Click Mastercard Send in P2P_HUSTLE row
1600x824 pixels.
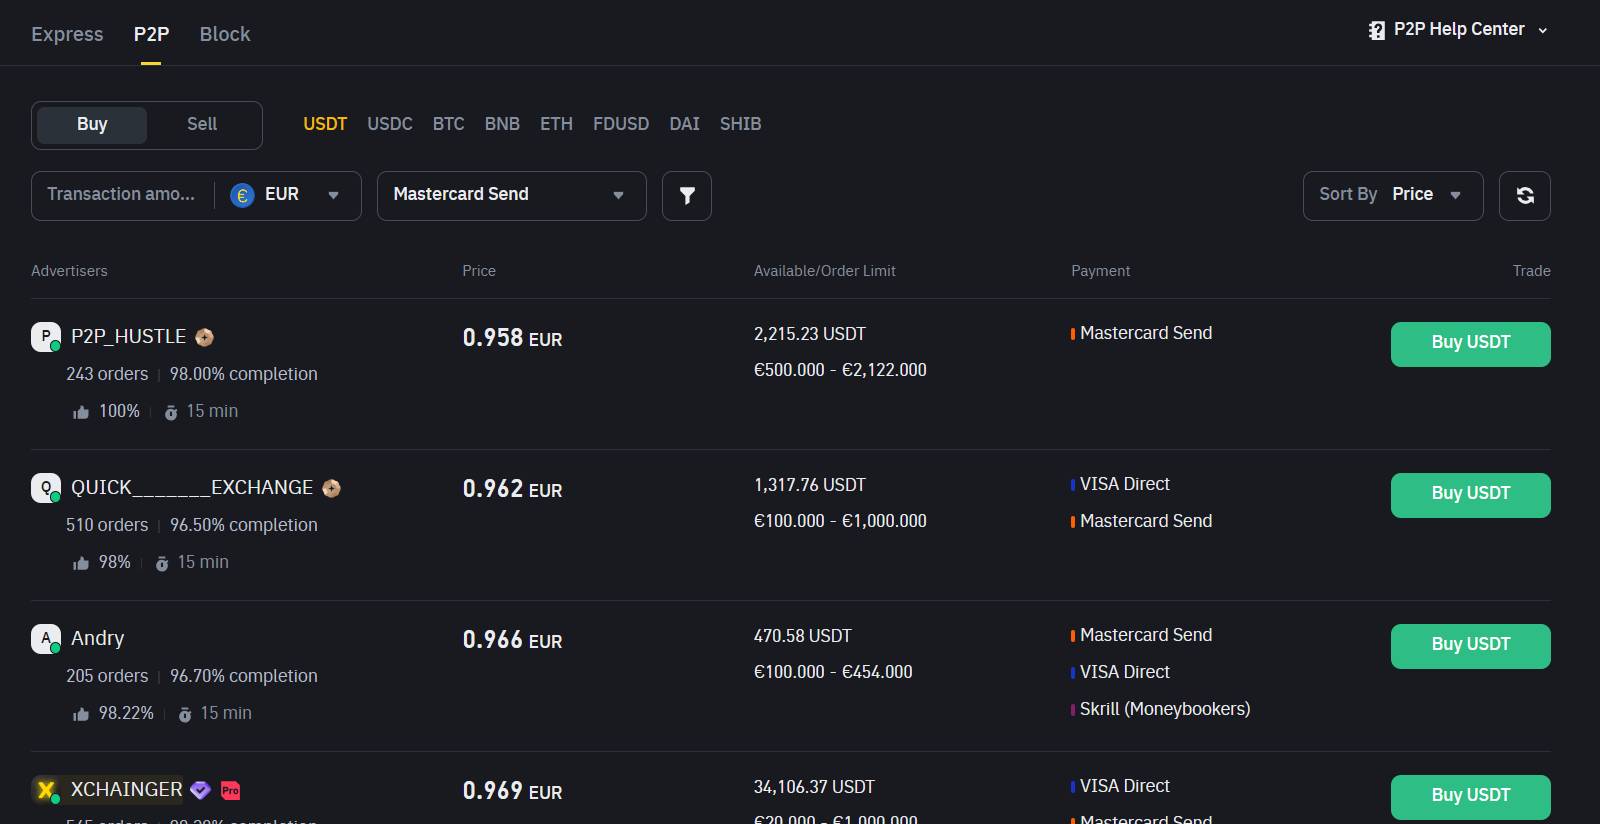click(1146, 333)
